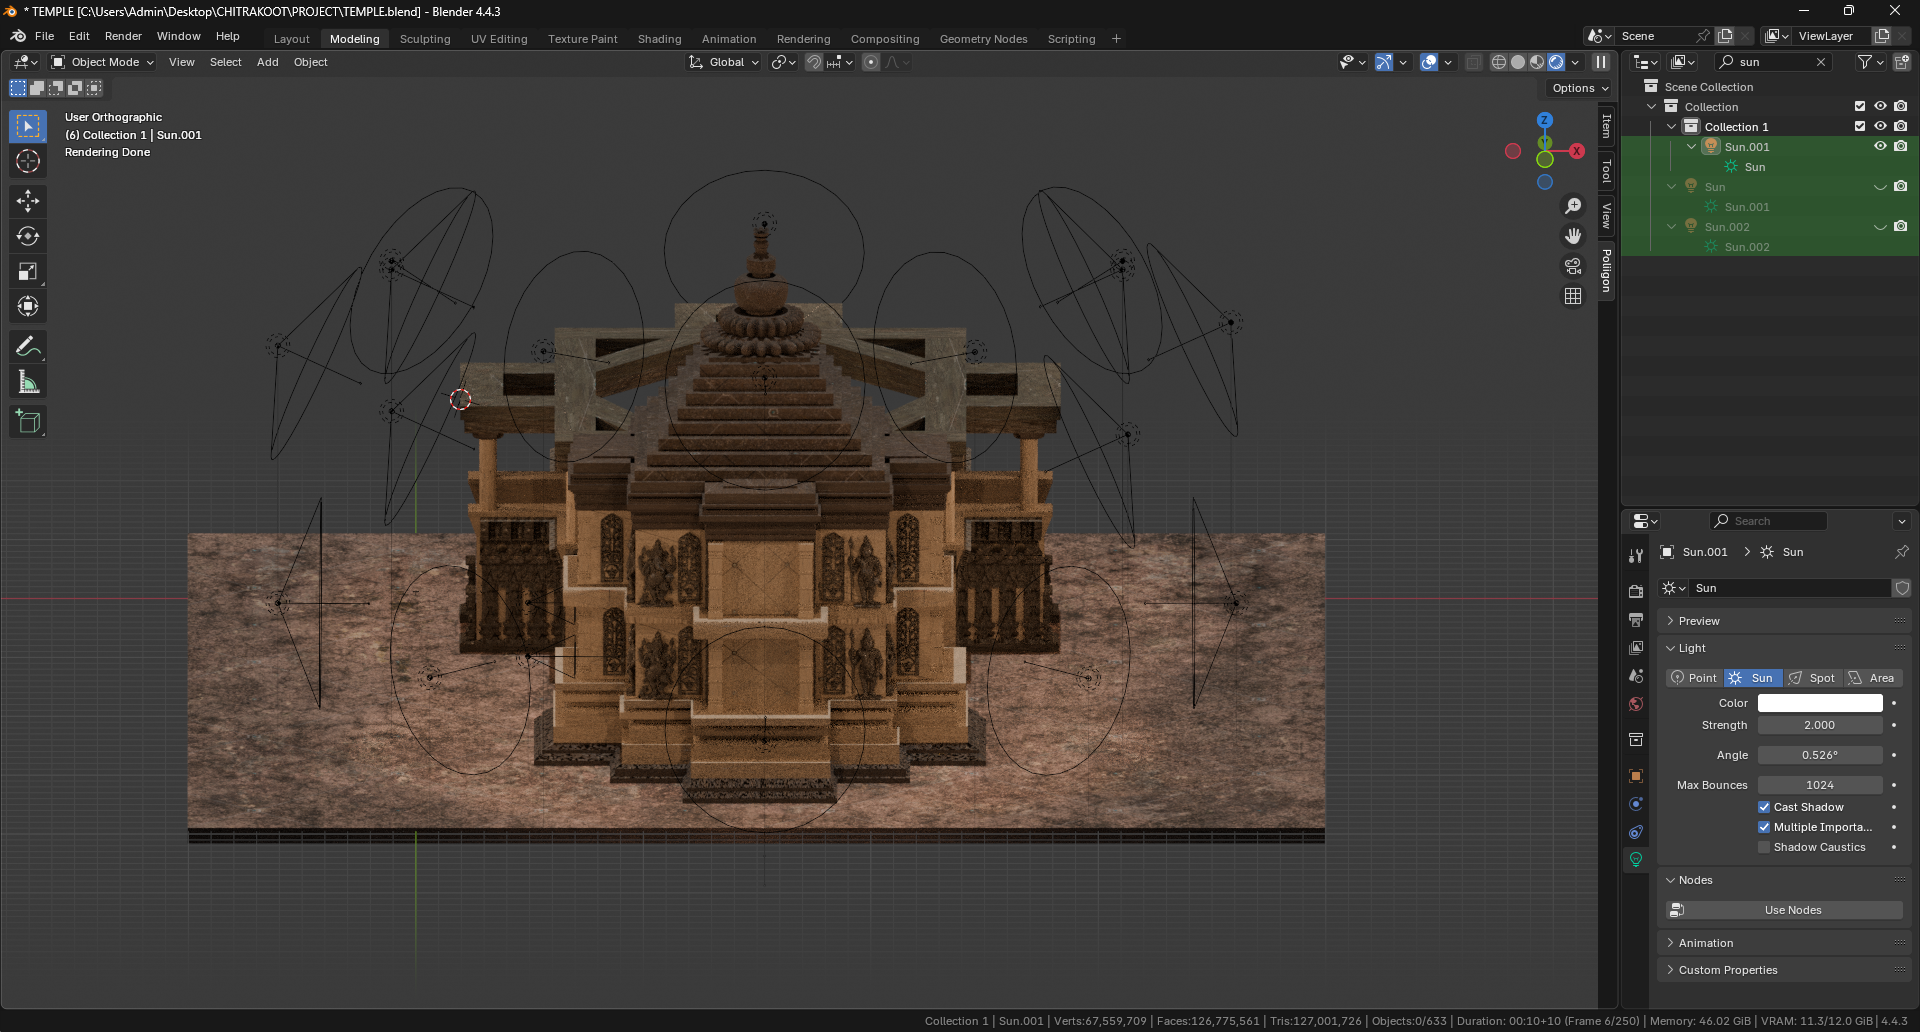Image resolution: width=1920 pixels, height=1032 pixels.
Task: Collapse the Collection 1 tree item
Action: 1671,126
